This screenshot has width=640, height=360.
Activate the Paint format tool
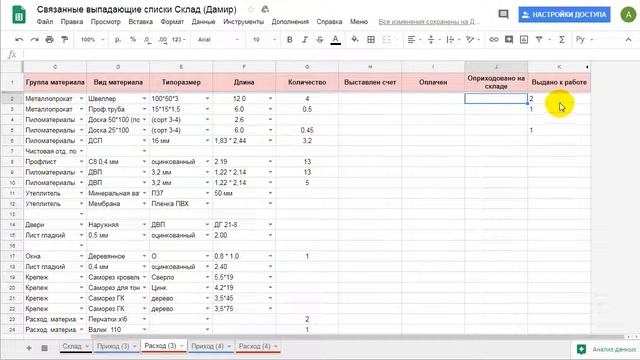point(64,40)
